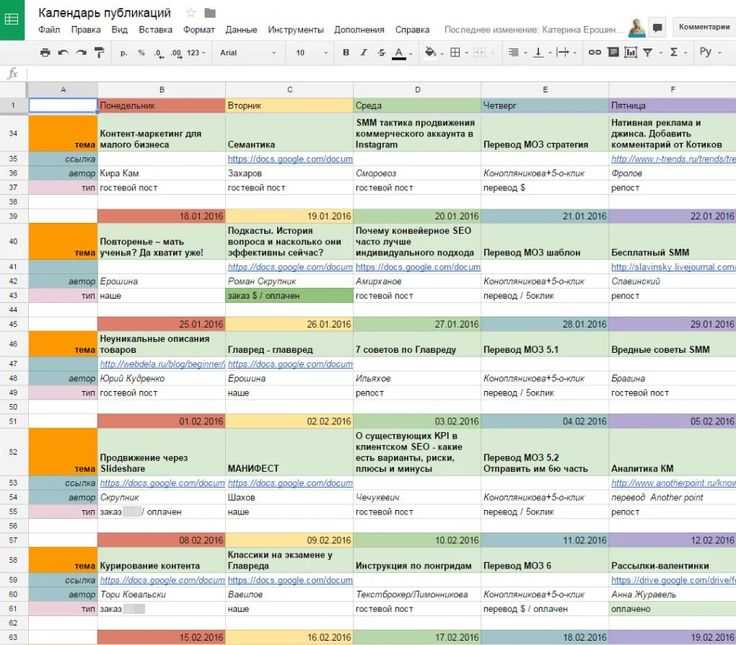This screenshot has height=645, width=736.
Task: Open the Формат menu
Action: point(199,30)
